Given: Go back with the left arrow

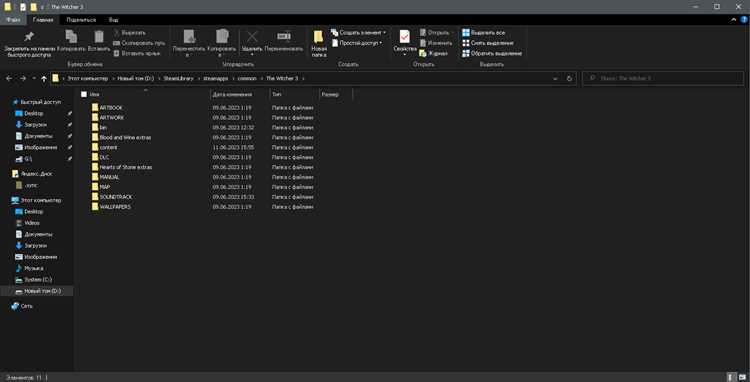Looking at the screenshot, I should pos(9,78).
